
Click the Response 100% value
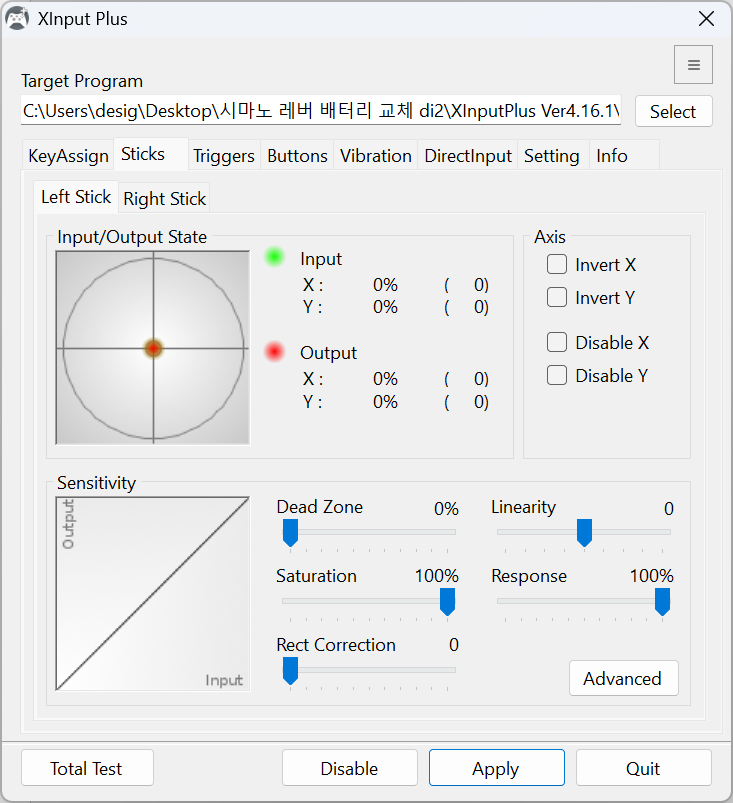click(652, 576)
